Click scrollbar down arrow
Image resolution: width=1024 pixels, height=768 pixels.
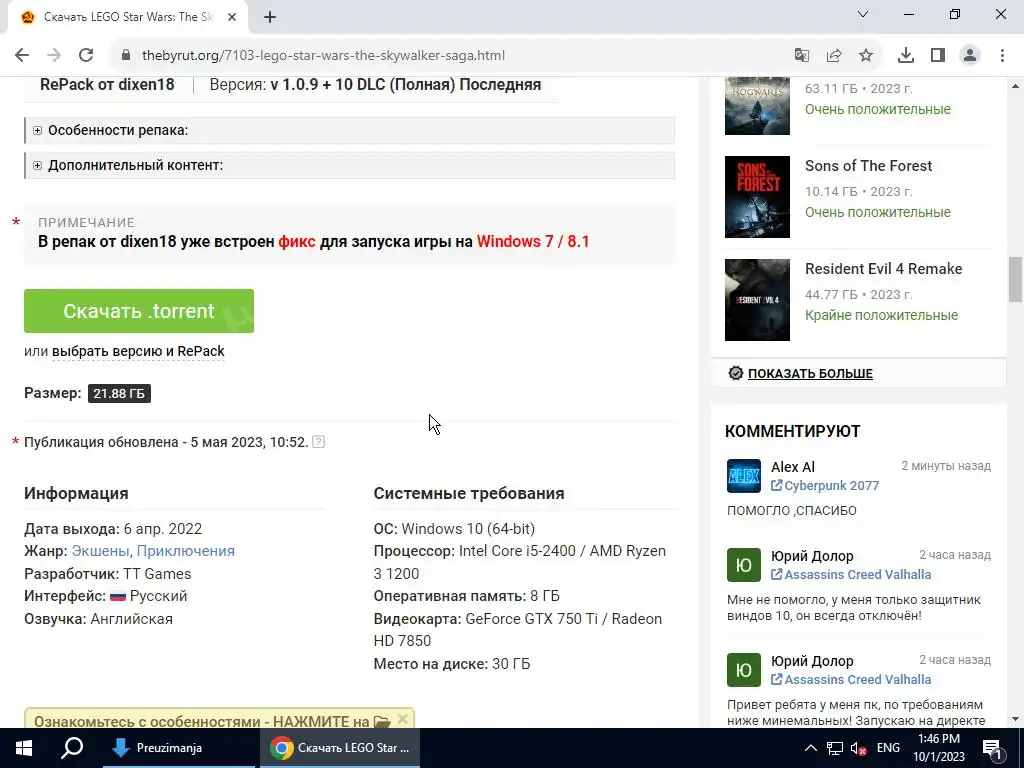click(x=1016, y=720)
